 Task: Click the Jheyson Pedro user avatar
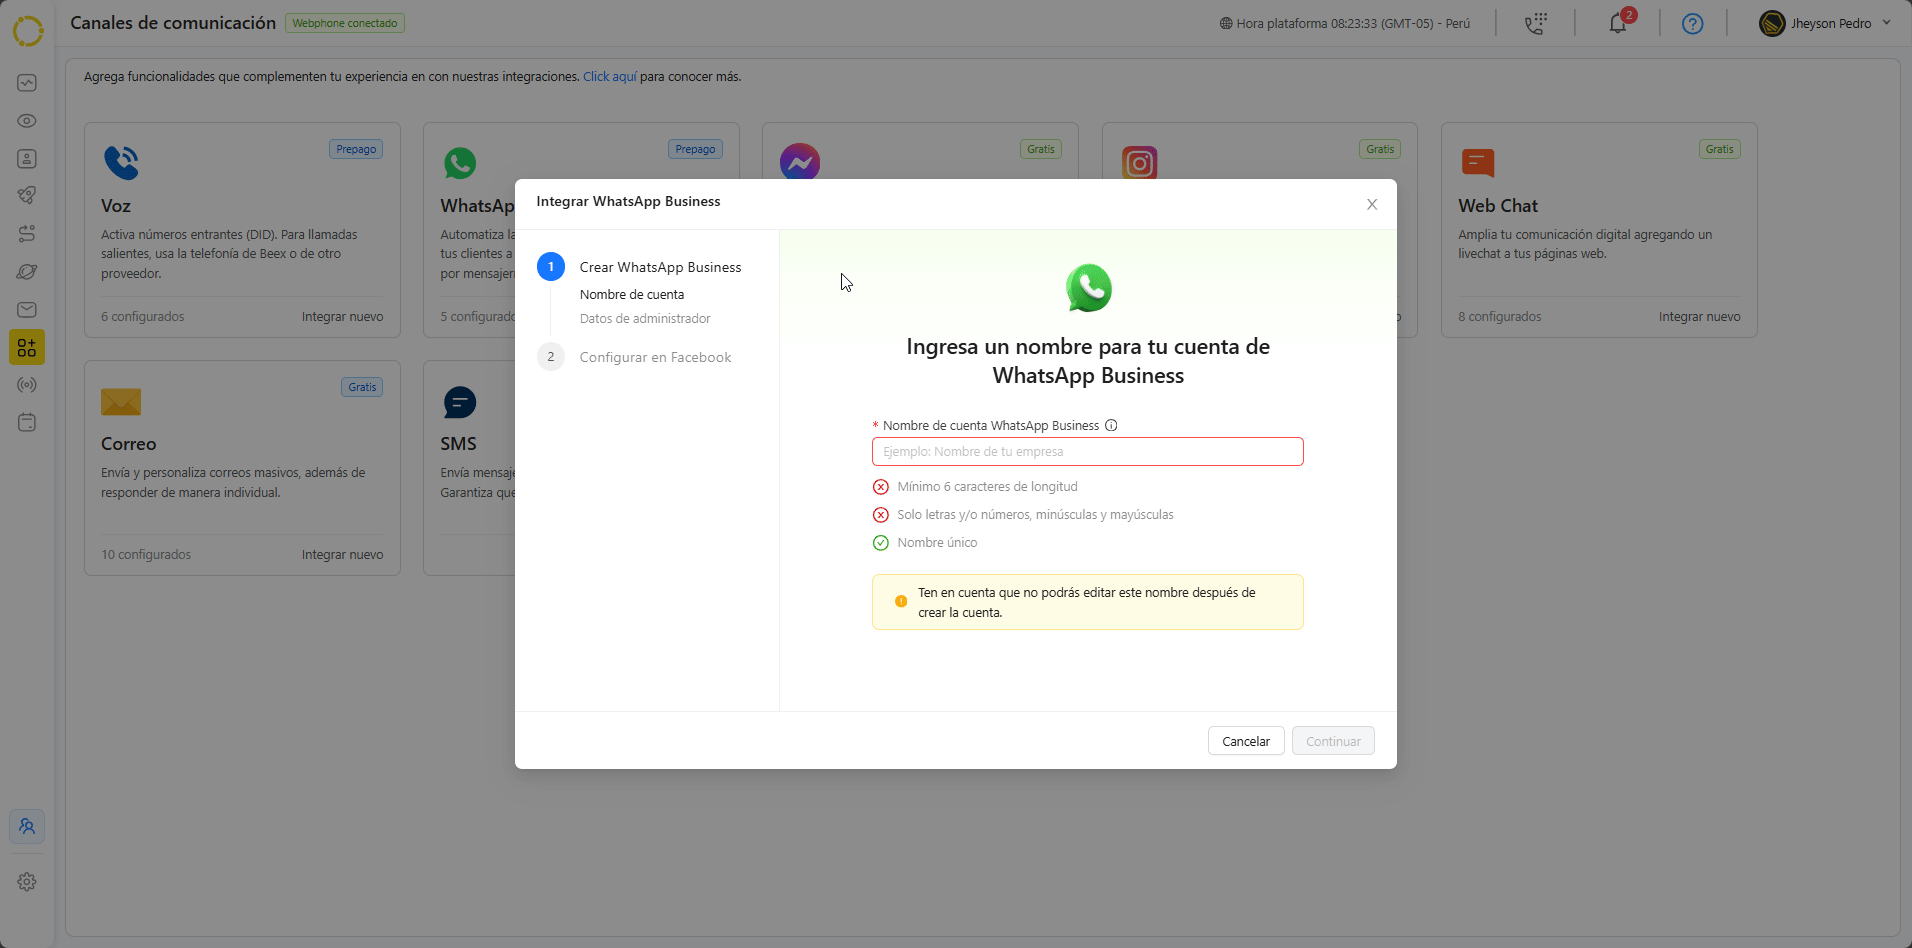coord(1772,23)
